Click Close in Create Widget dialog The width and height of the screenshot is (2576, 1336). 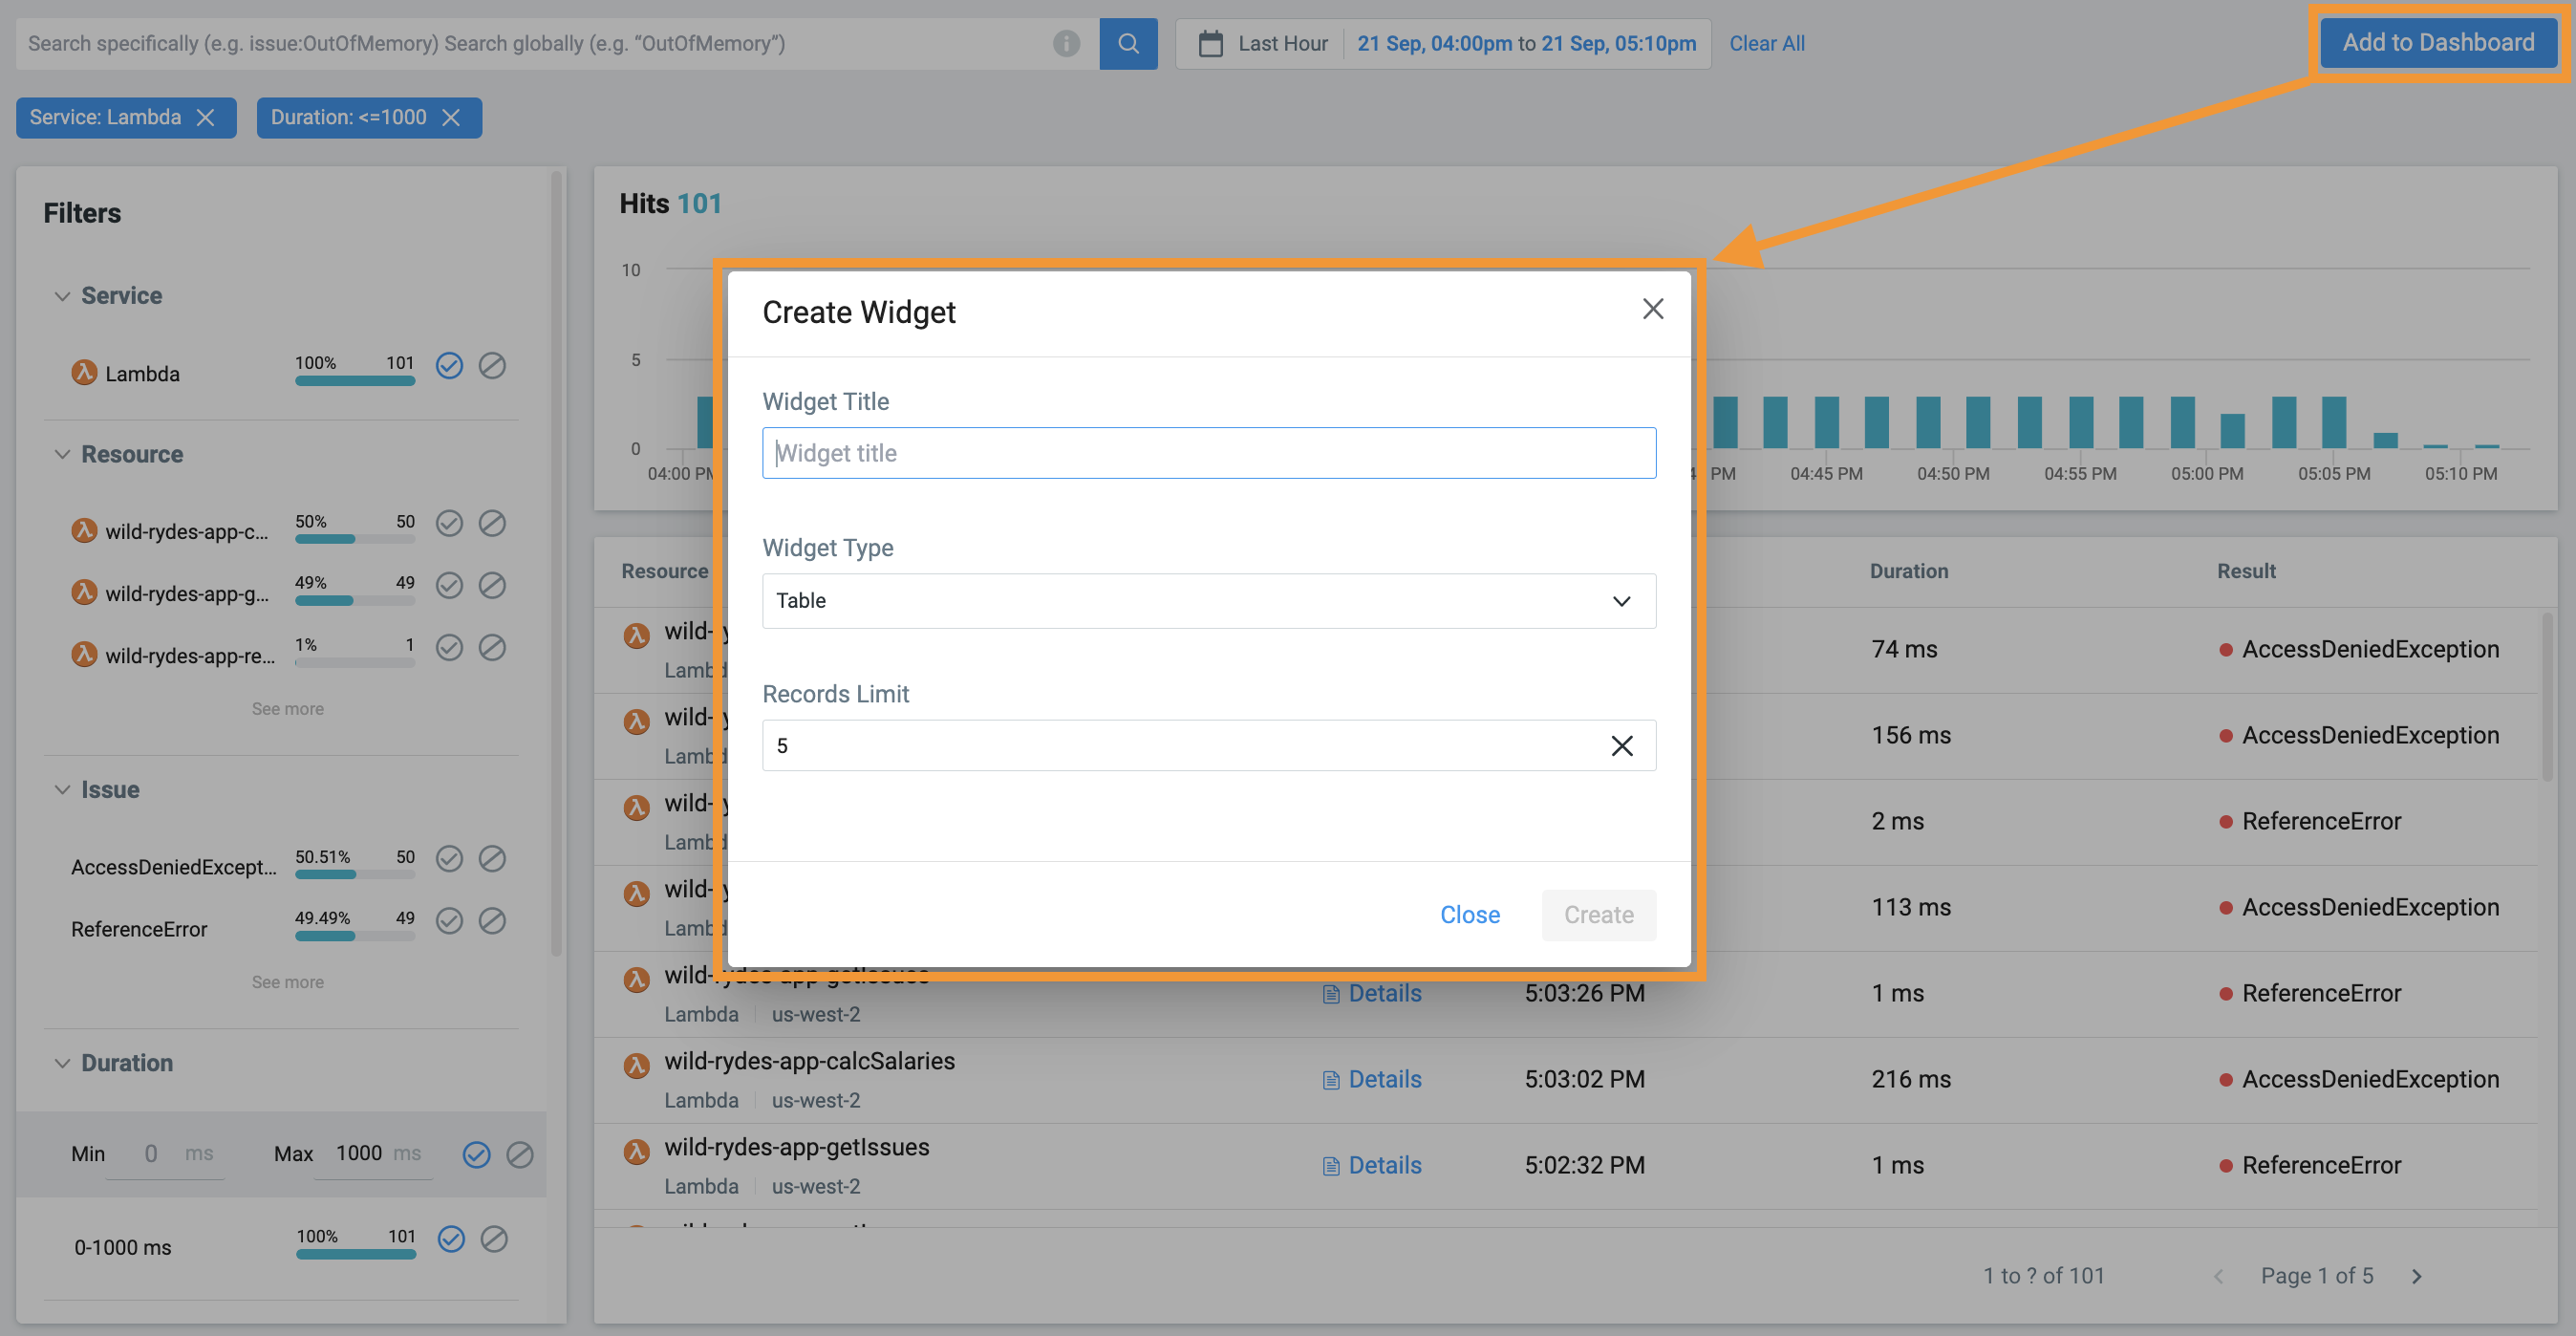(x=1469, y=914)
